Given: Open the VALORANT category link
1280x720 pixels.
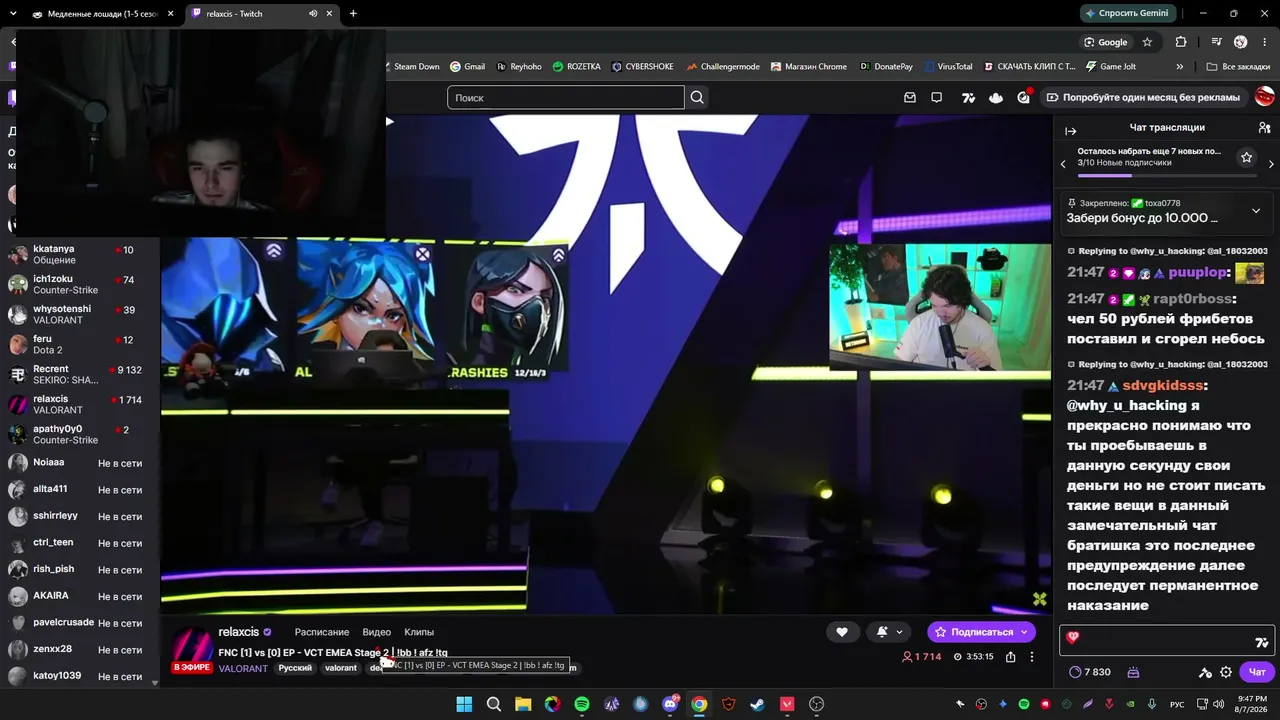Looking at the screenshot, I should [x=243, y=668].
